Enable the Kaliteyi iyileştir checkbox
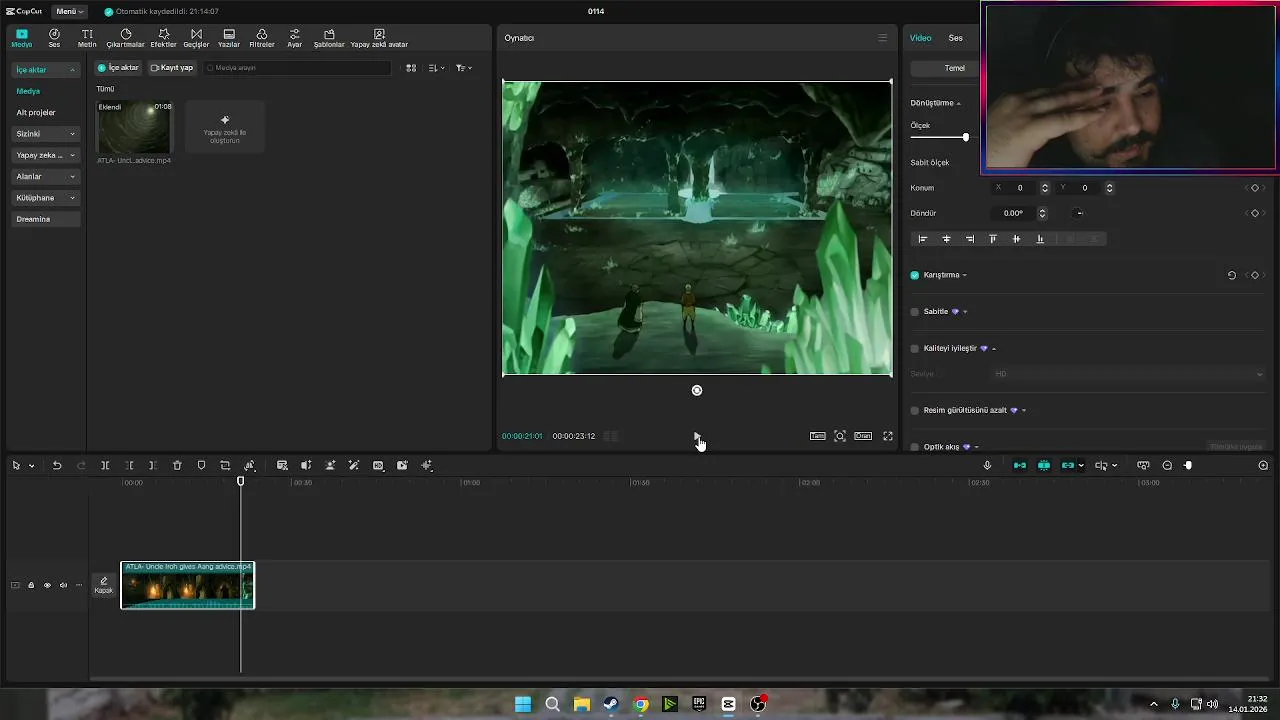Viewport: 1280px width, 720px height. click(915, 349)
